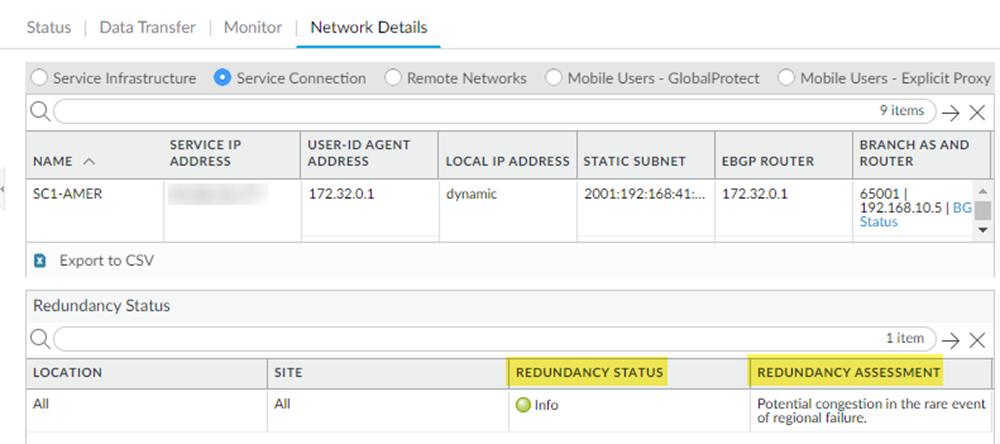1000x444 pixels.
Task: Click the arrow icon beside the 1 item search
Action: tap(950, 340)
